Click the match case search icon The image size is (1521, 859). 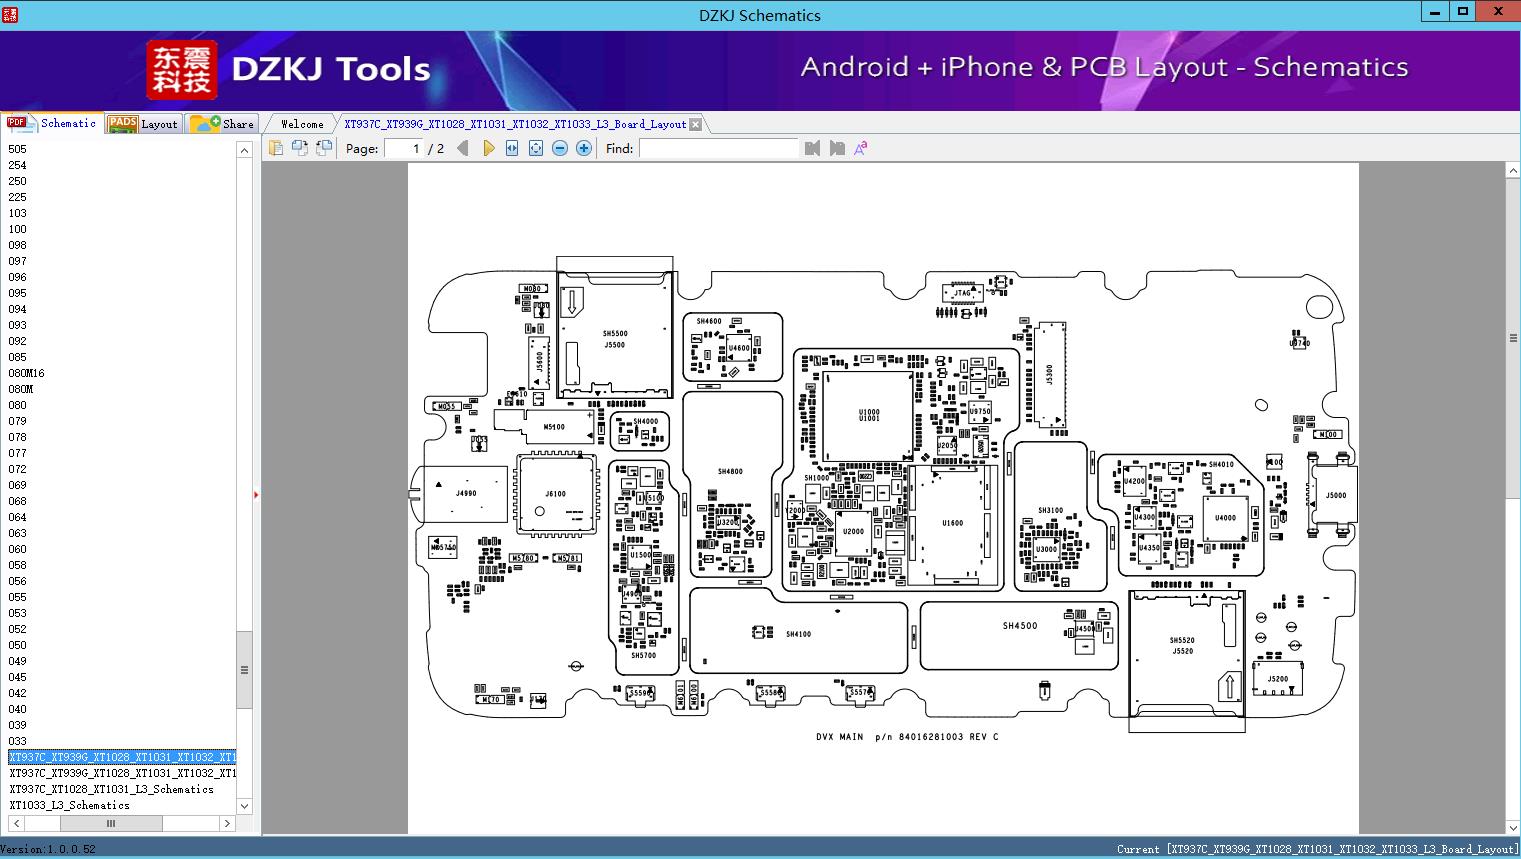coord(860,148)
